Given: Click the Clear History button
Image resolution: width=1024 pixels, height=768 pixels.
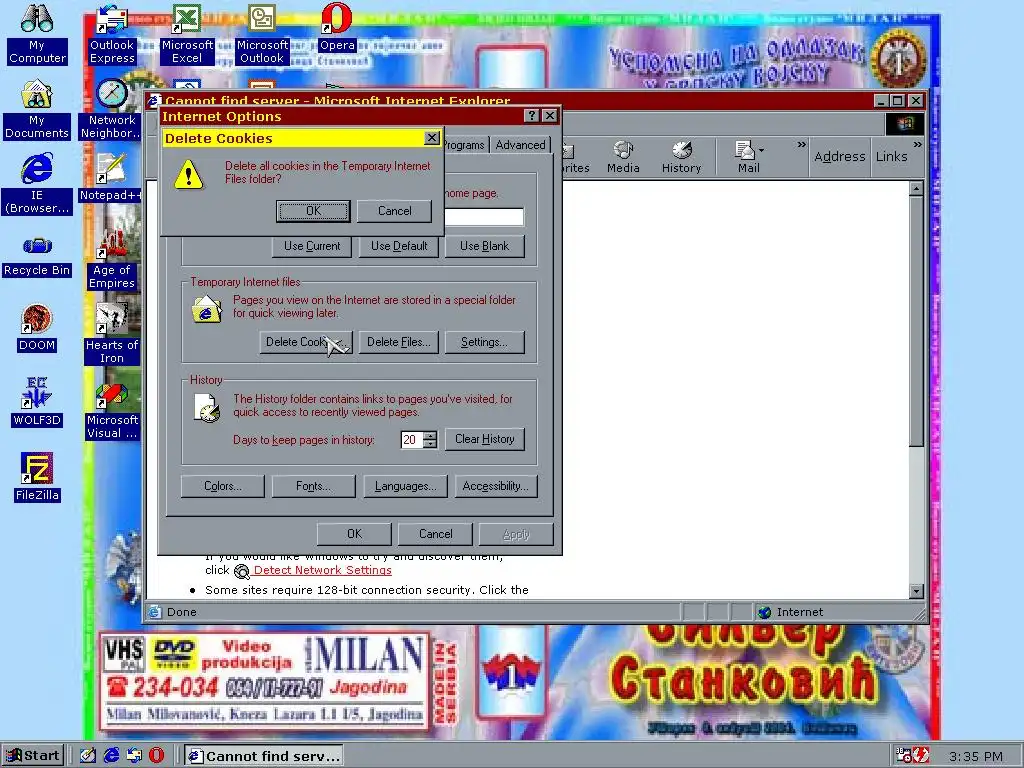Looking at the screenshot, I should click(x=485, y=439).
